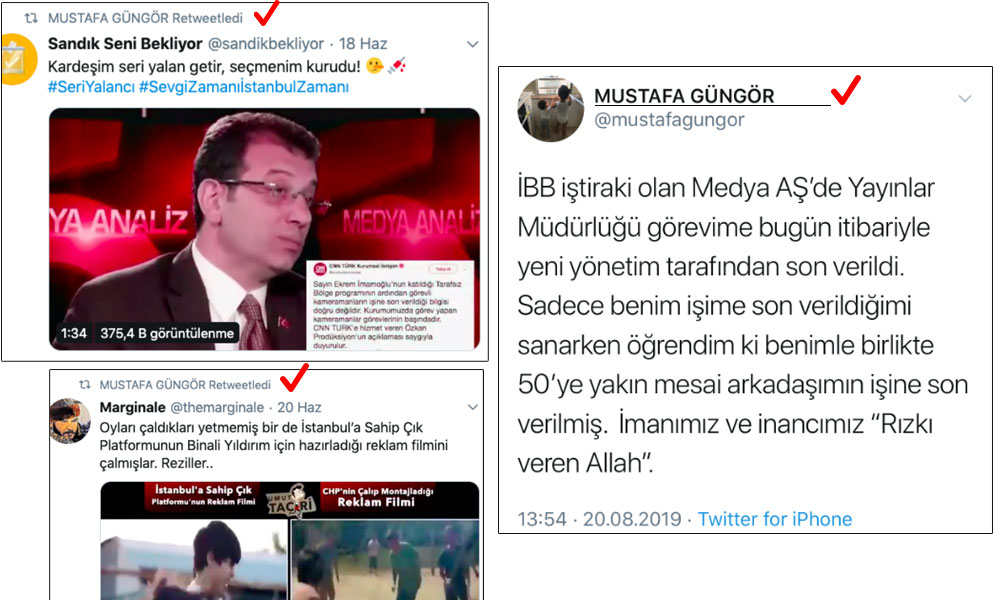This screenshot has width=1000, height=600.
Task: Click the Marginale profile avatar
Action: coord(70,420)
